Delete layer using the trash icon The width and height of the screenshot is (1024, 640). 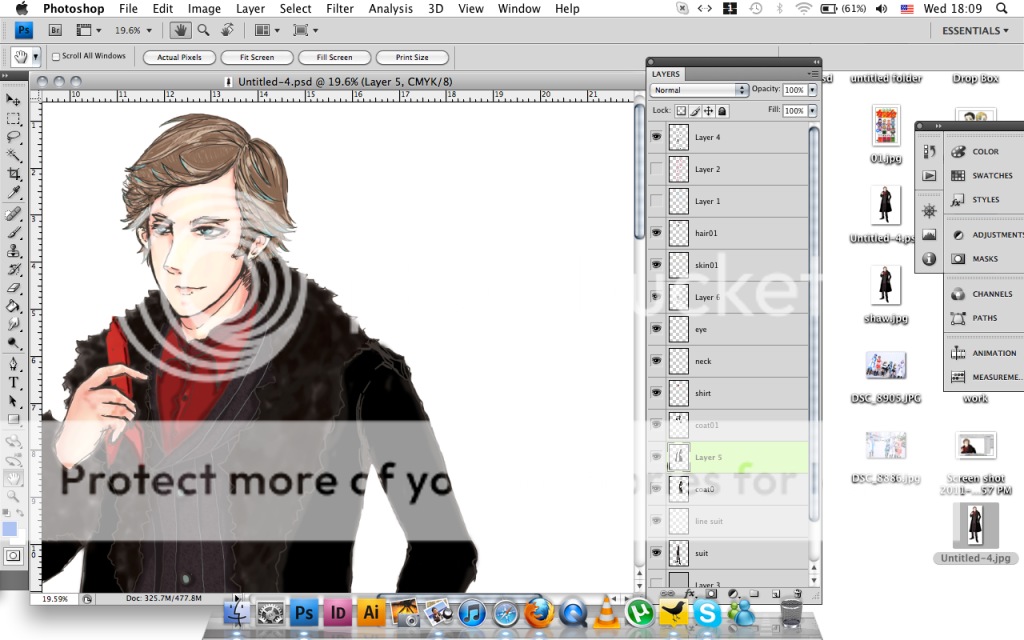click(797, 594)
